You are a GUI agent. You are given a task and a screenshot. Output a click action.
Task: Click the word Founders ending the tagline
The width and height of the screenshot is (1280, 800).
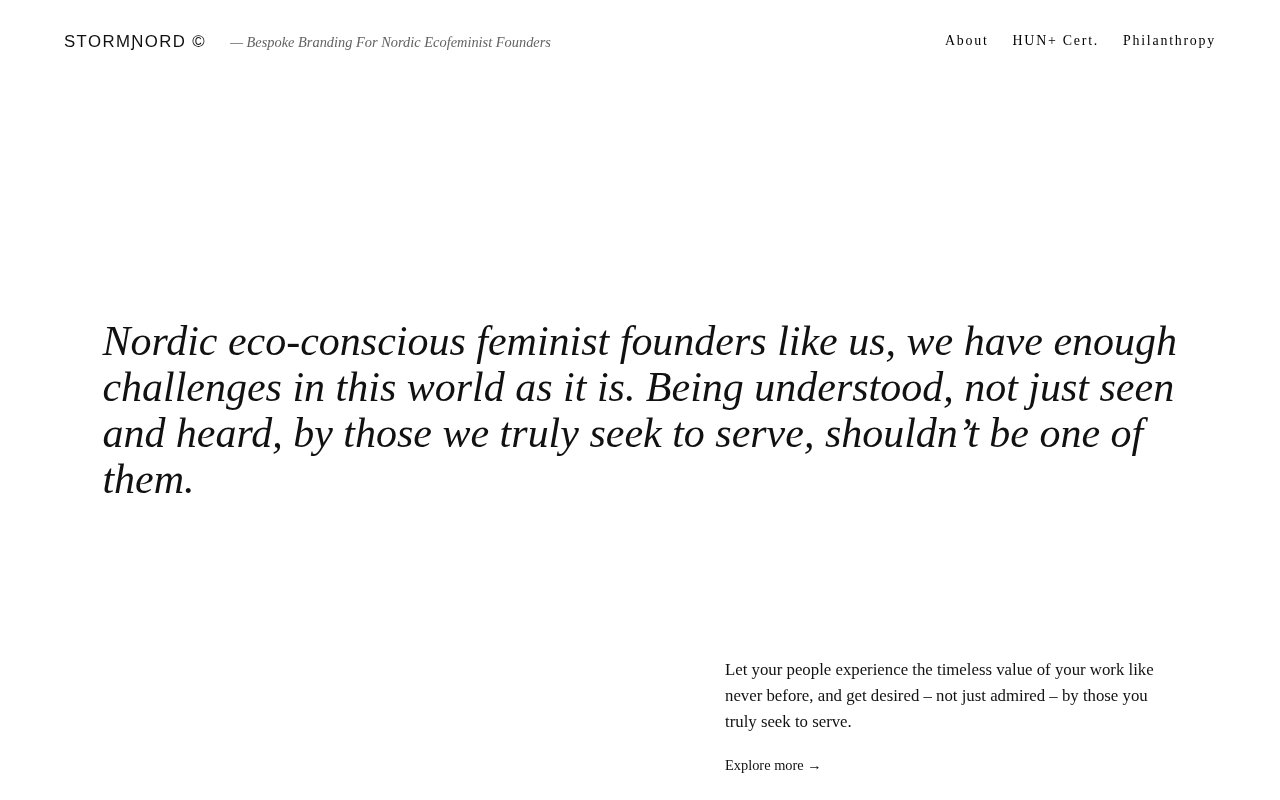click(x=523, y=43)
